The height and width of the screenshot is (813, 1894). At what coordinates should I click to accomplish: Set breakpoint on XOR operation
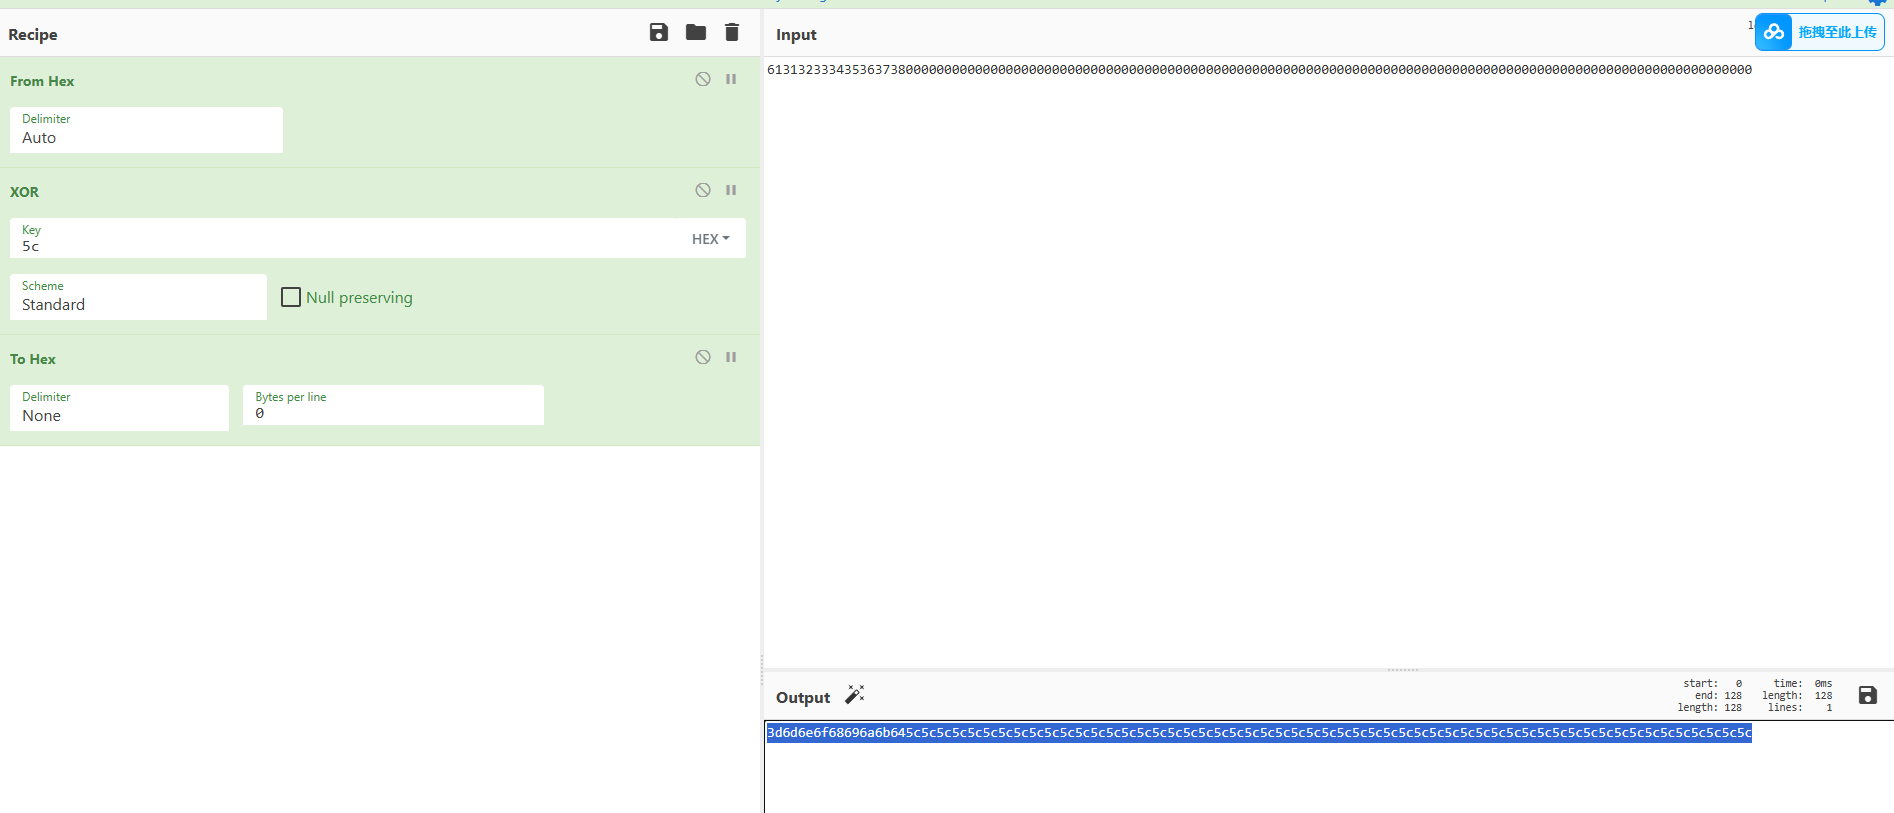[731, 191]
